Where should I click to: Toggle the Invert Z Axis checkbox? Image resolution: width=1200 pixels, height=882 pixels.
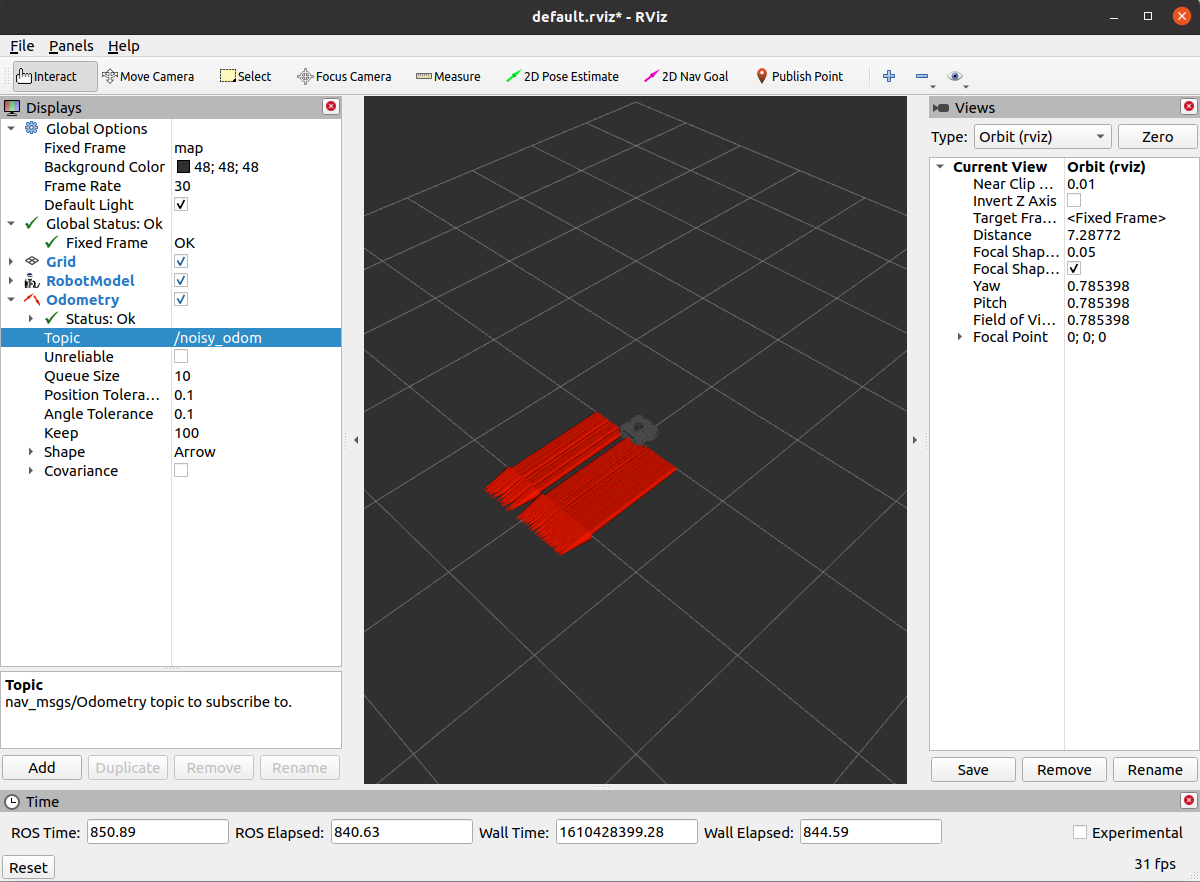(x=1074, y=200)
